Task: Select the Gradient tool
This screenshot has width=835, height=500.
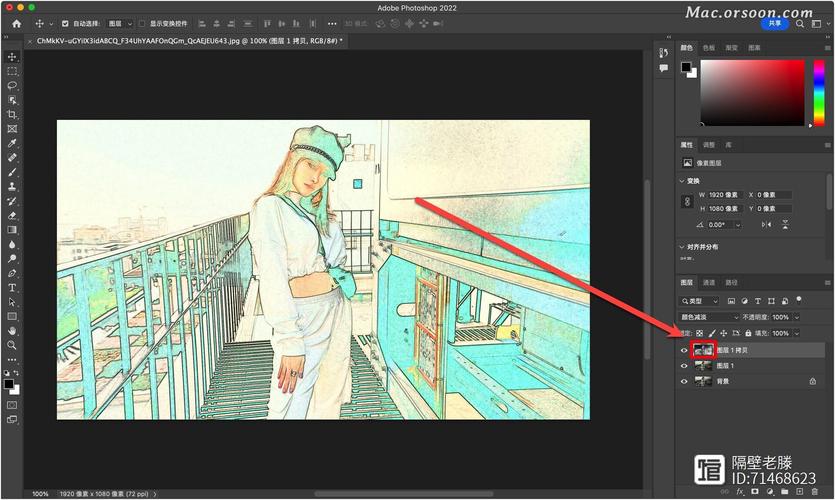Action: (12, 230)
